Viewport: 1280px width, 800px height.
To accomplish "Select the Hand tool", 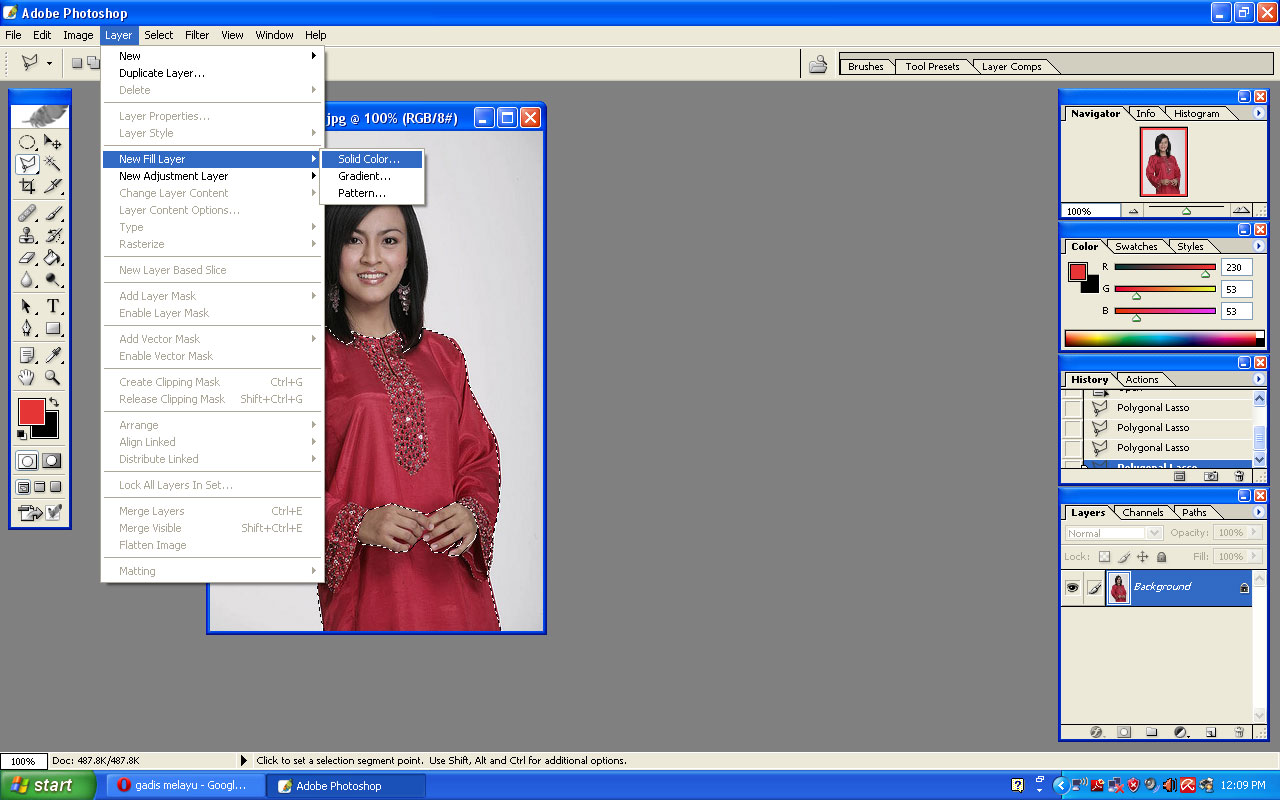I will 27,377.
